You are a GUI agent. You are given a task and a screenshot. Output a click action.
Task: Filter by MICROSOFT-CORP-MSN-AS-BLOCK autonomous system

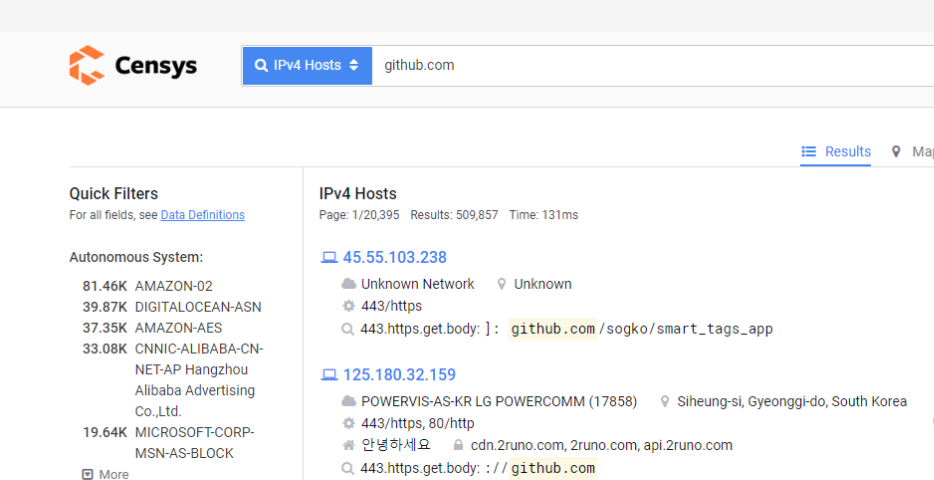[x=194, y=442]
